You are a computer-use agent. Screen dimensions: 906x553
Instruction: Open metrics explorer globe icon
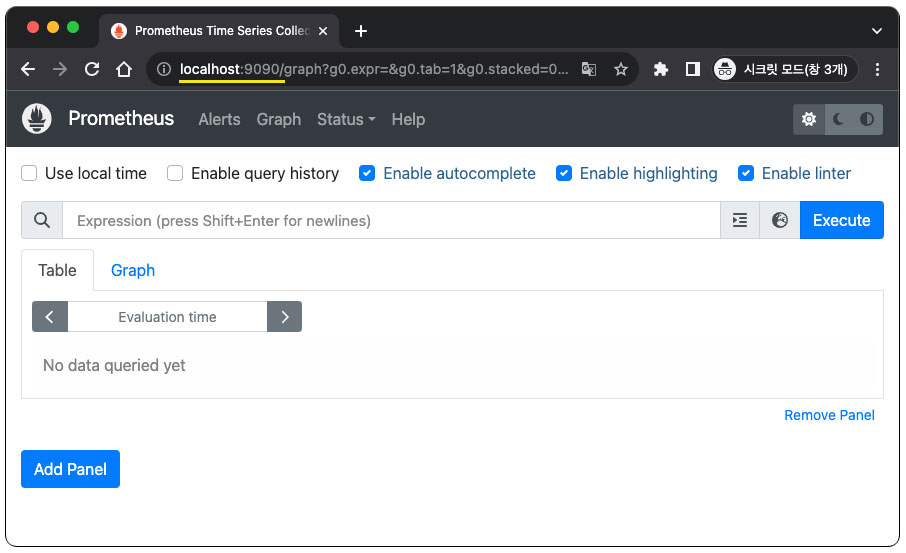pos(779,220)
